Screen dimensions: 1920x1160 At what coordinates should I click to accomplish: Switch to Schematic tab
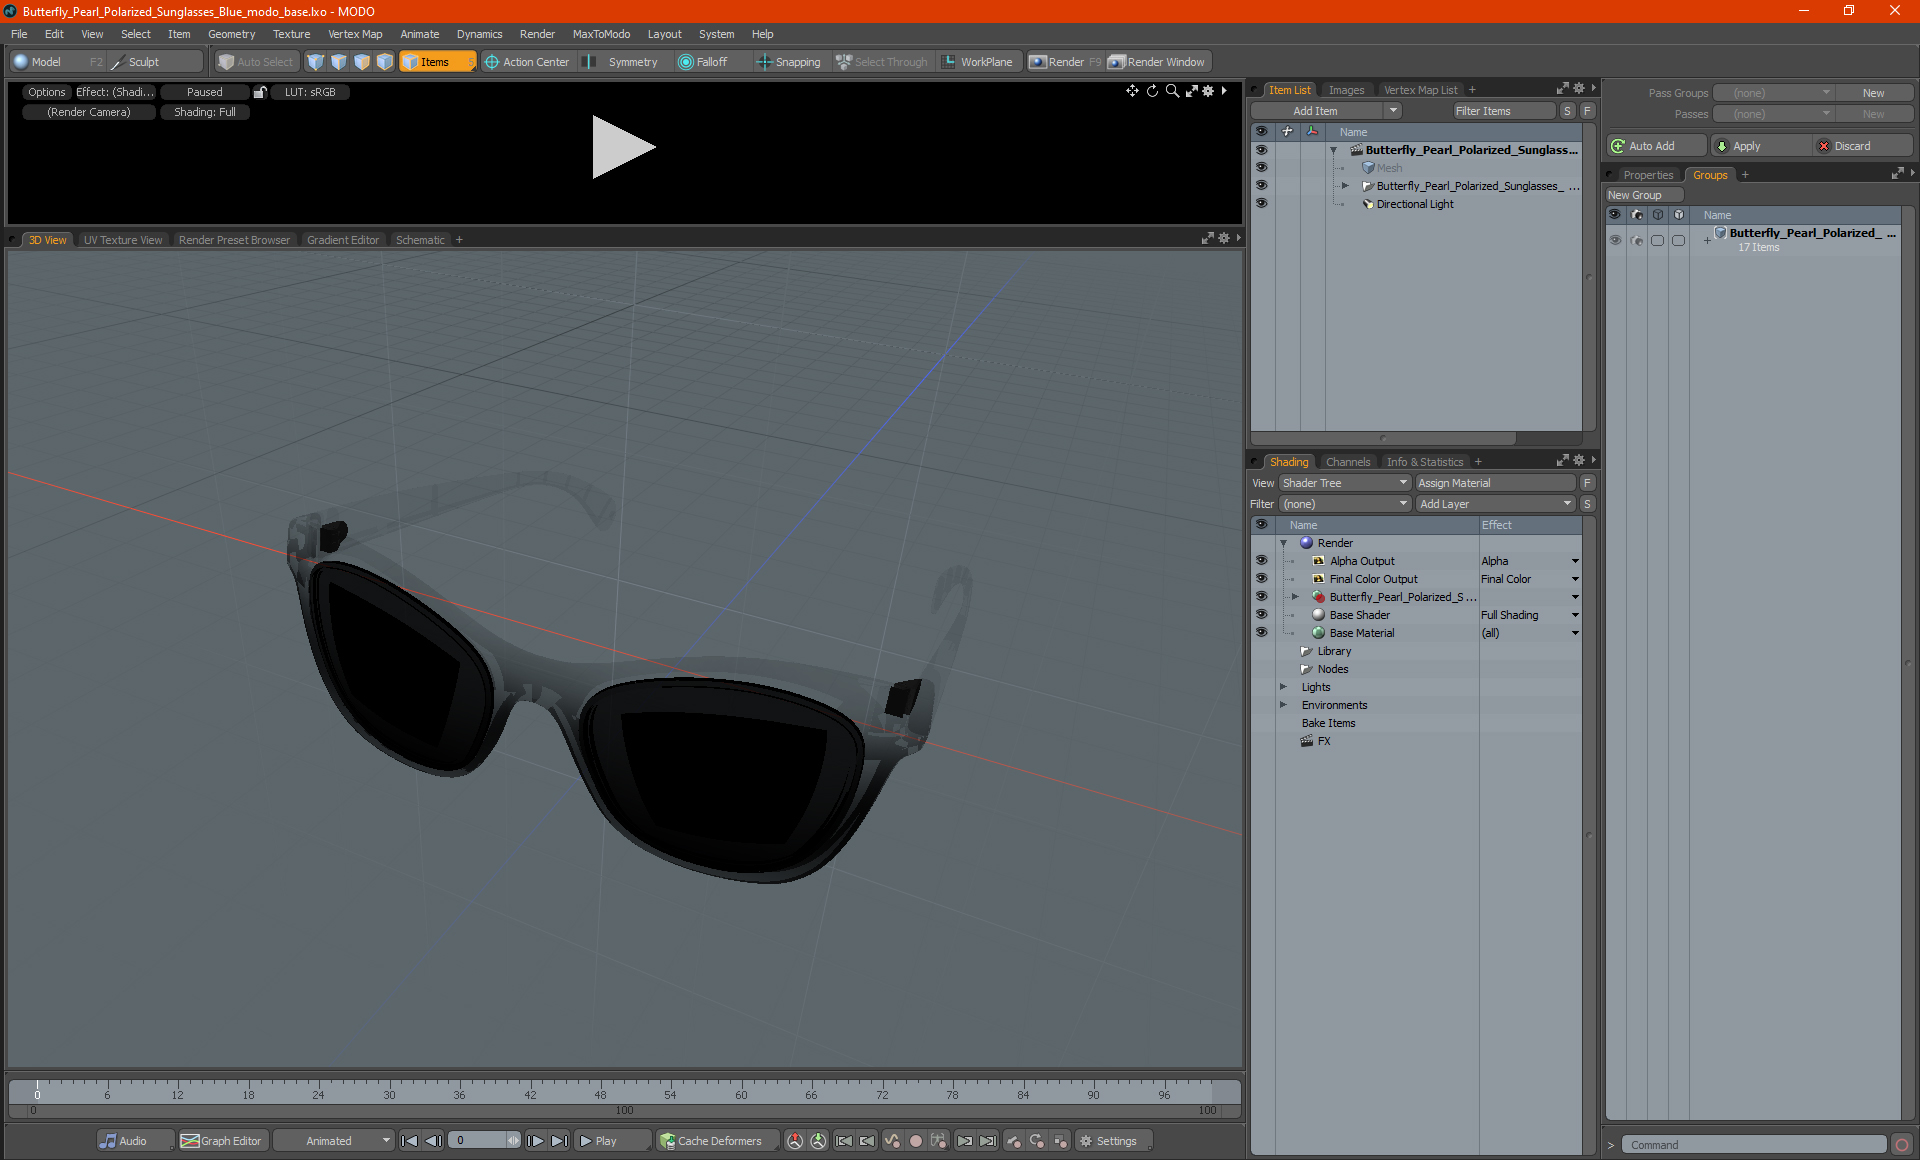pyautogui.click(x=420, y=240)
